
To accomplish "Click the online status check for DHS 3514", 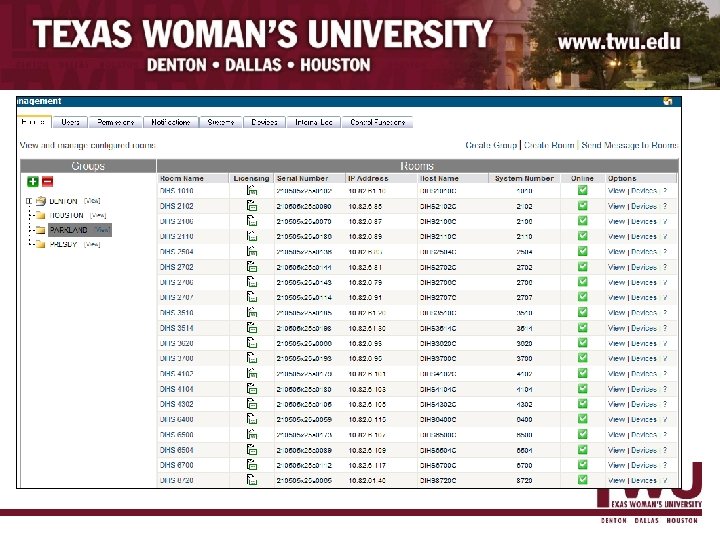I will (582, 327).
